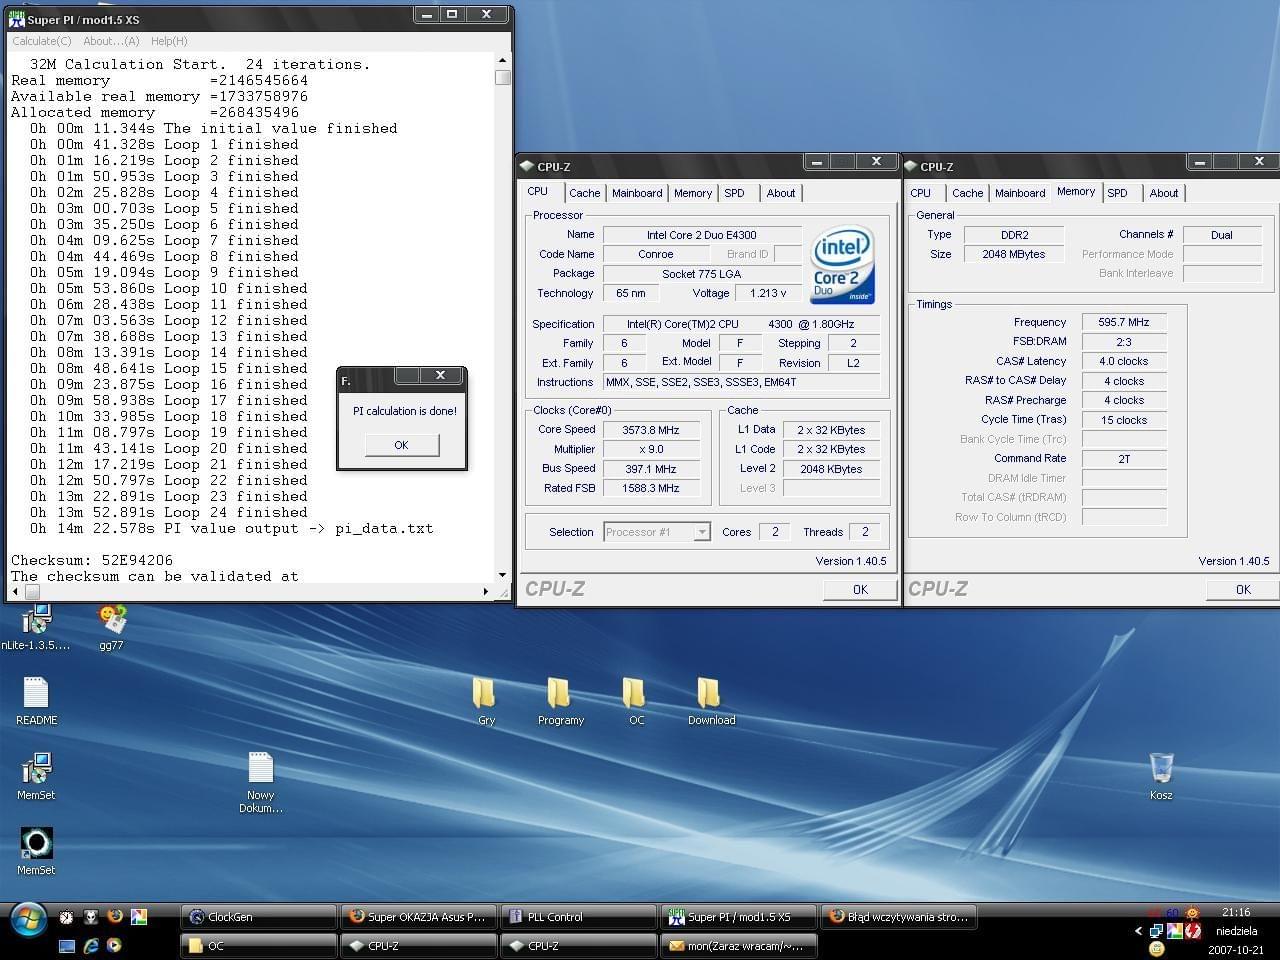The width and height of the screenshot is (1280, 960).
Task: Open the About...(A) menu in Super PI
Action: [x=111, y=41]
